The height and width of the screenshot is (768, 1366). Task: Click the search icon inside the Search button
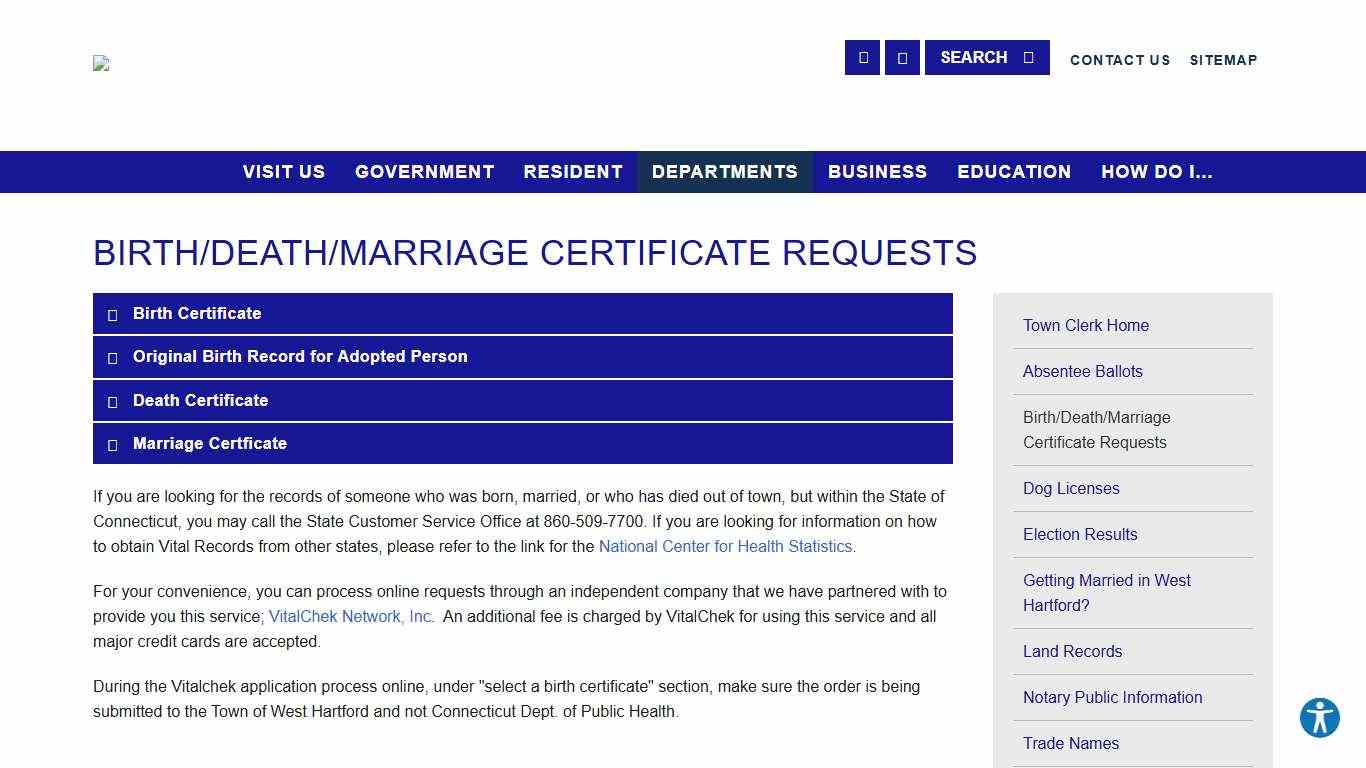1029,57
